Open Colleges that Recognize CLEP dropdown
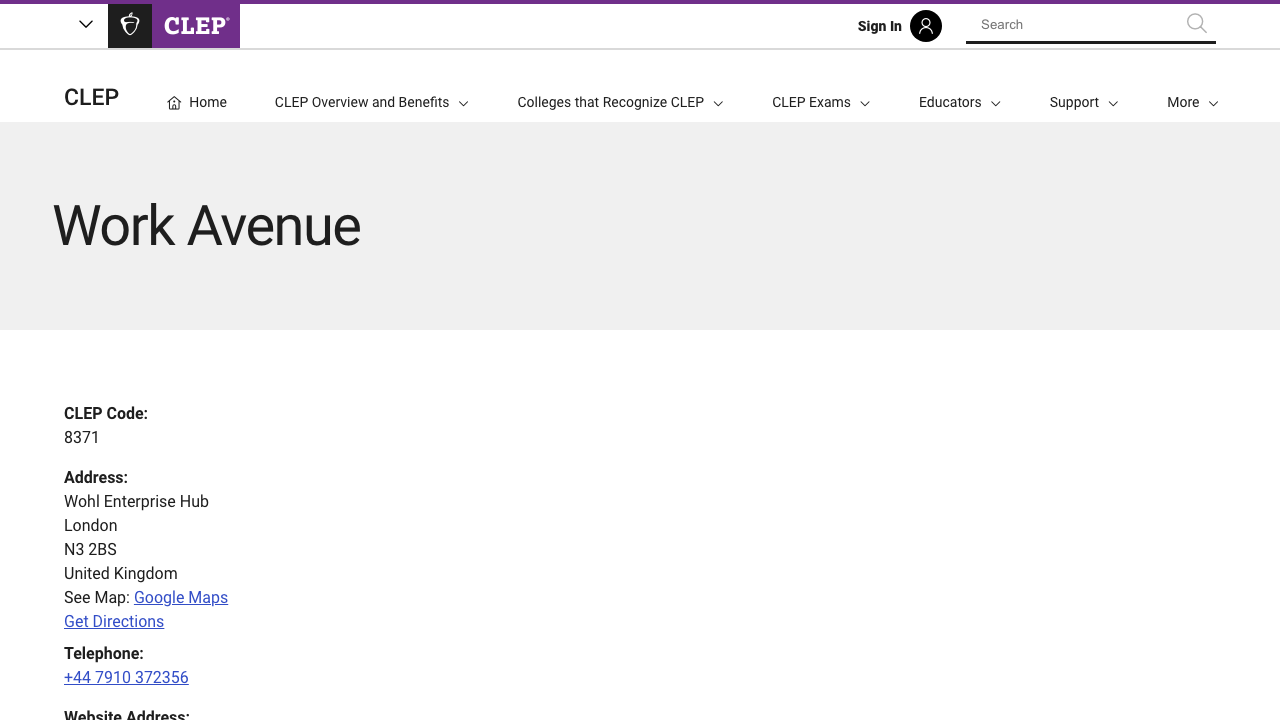Screen dimensions: 1280x720 pyautogui.click(x=620, y=103)
